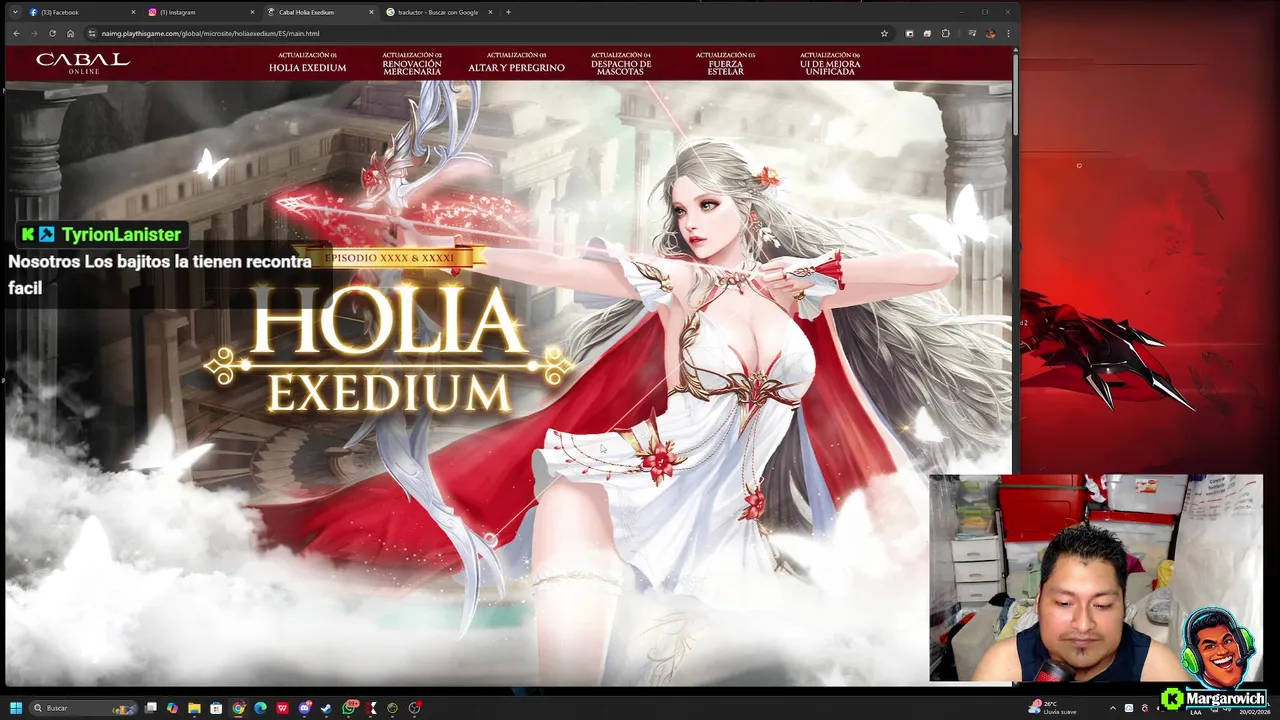
Task: Open a new browser tab
Action: click(508, 12)
